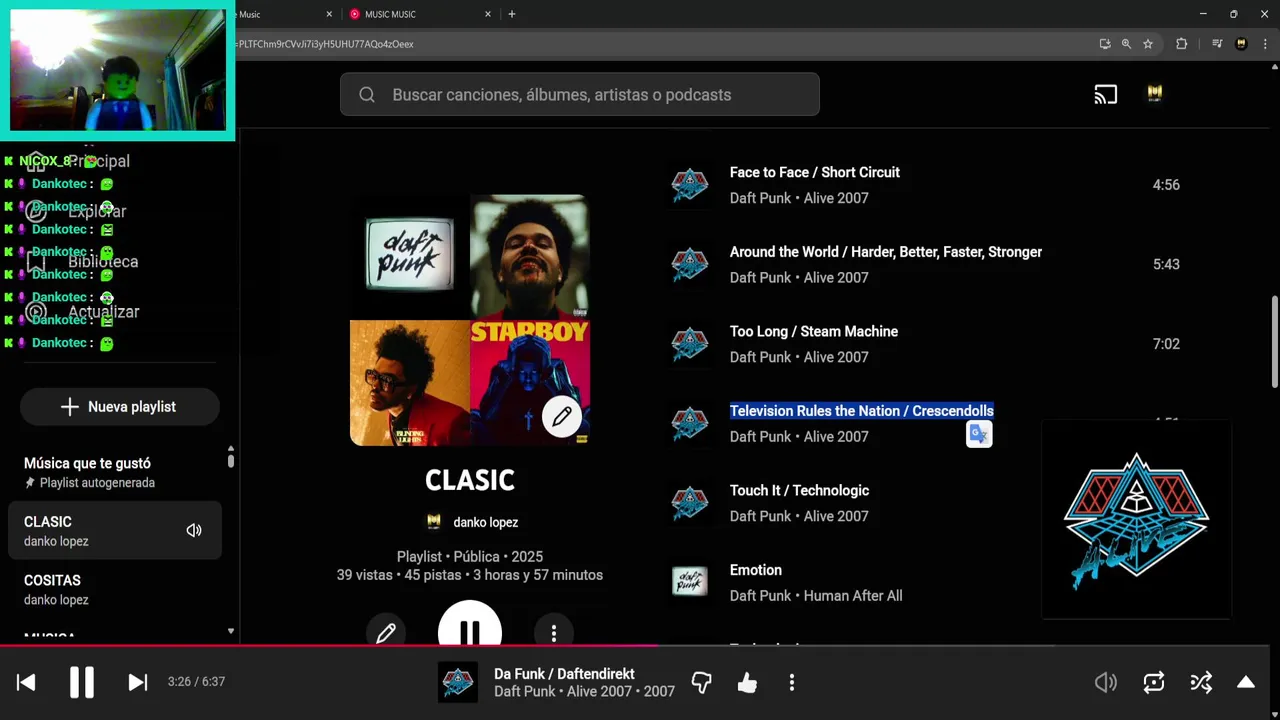Open the browser extensions puzzle icon
The image size is (1280, 720).
[x=1181, y=44]
